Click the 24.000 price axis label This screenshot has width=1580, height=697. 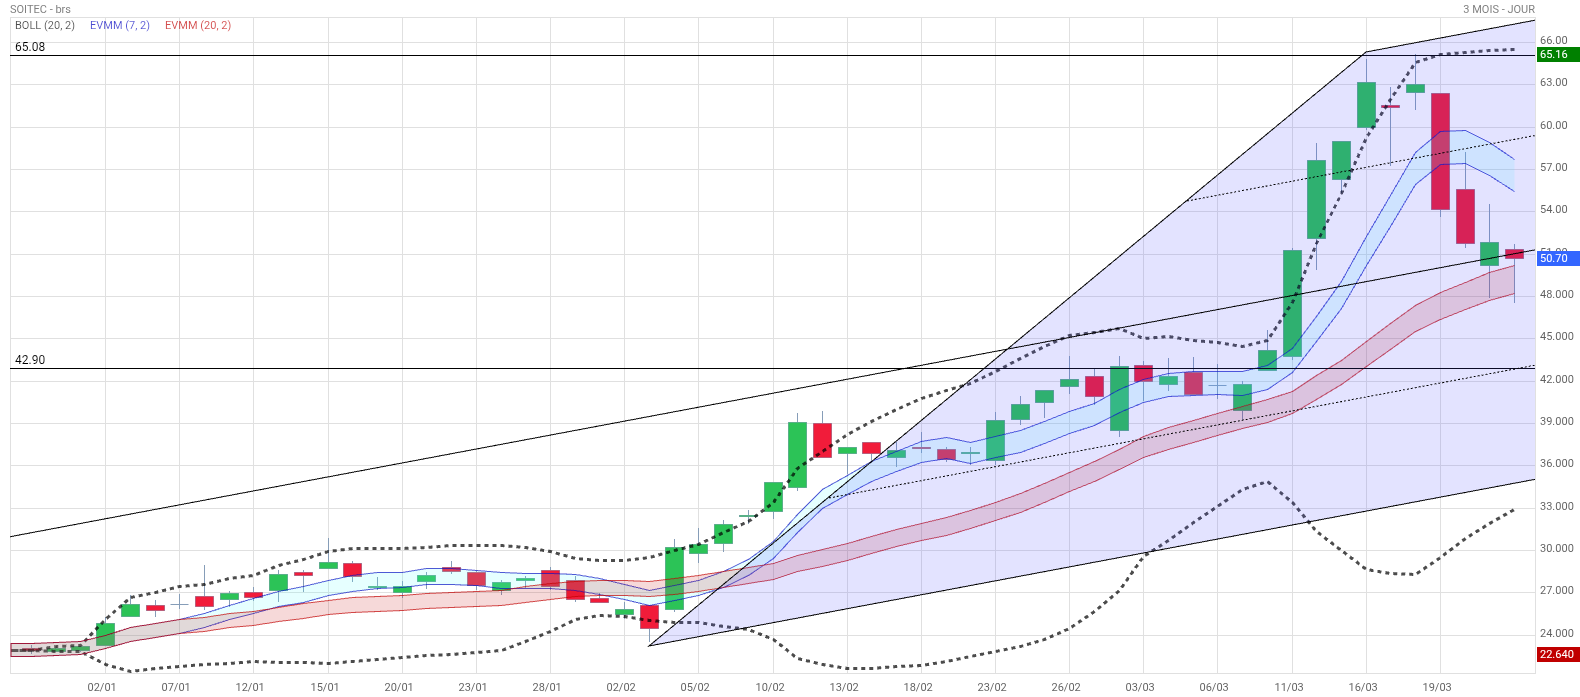[1557, 634]
